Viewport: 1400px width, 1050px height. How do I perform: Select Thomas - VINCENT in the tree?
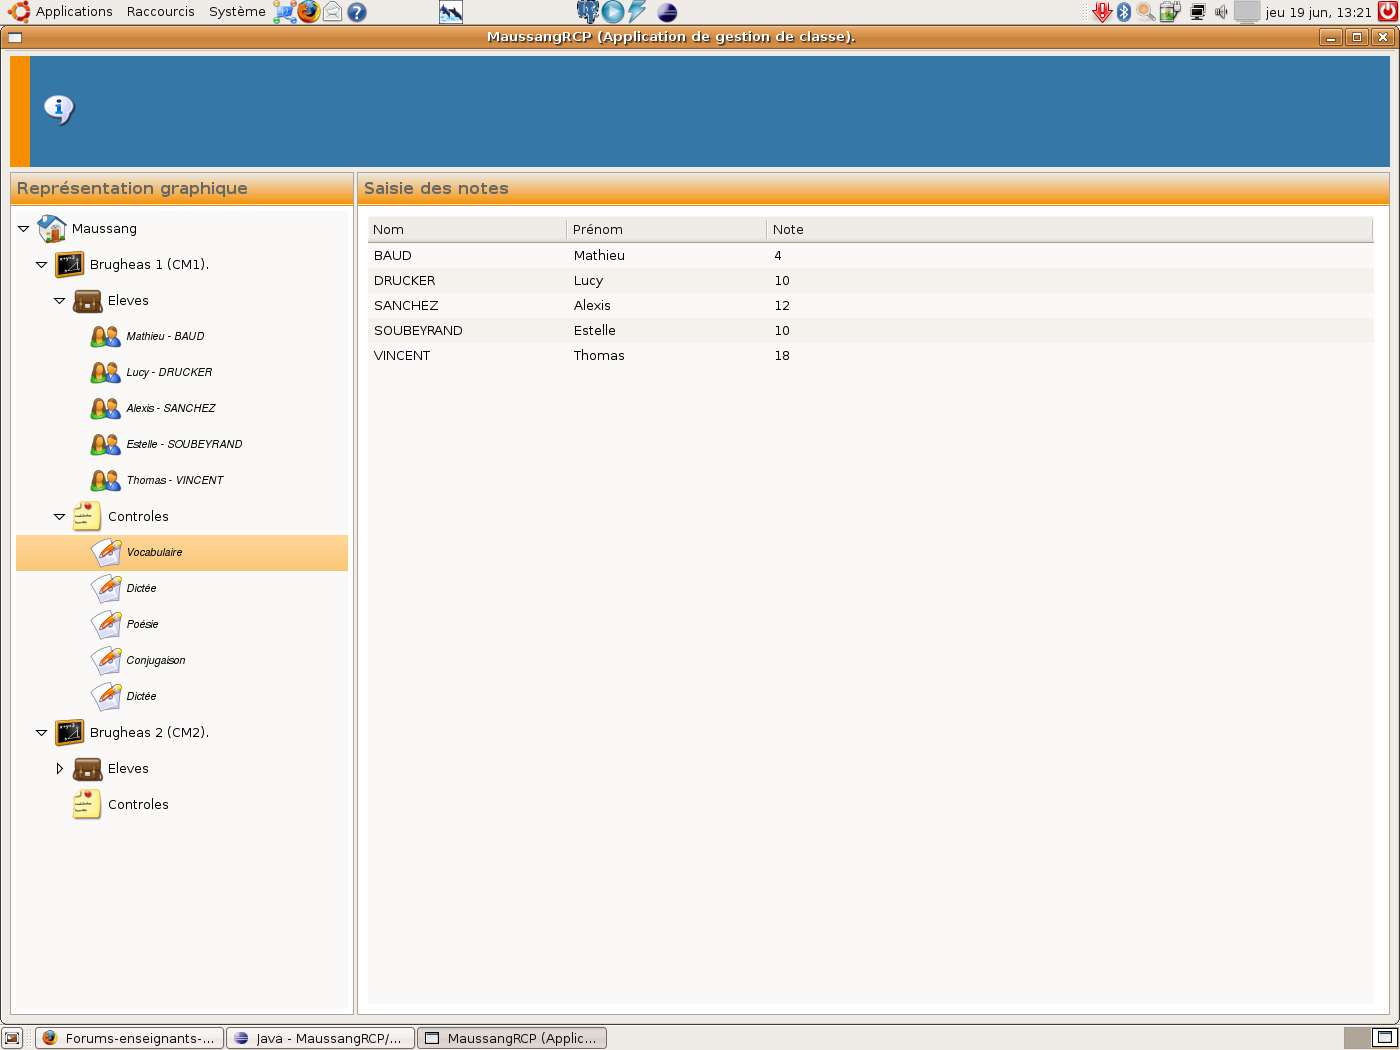coord(175,480)
